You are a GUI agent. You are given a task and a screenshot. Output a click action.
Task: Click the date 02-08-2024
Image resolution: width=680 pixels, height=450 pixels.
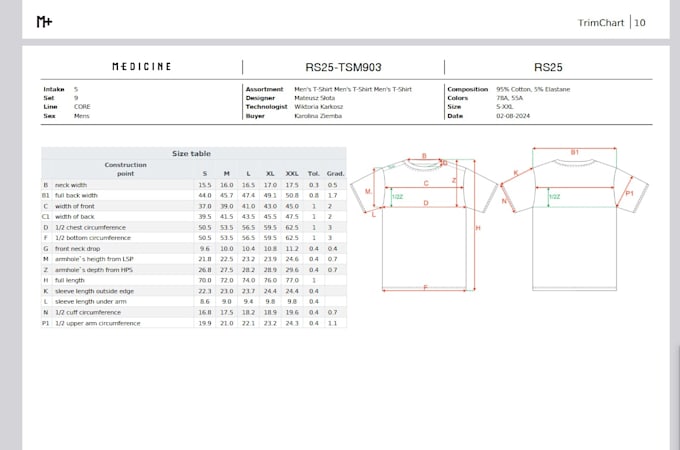coord(513,116)
